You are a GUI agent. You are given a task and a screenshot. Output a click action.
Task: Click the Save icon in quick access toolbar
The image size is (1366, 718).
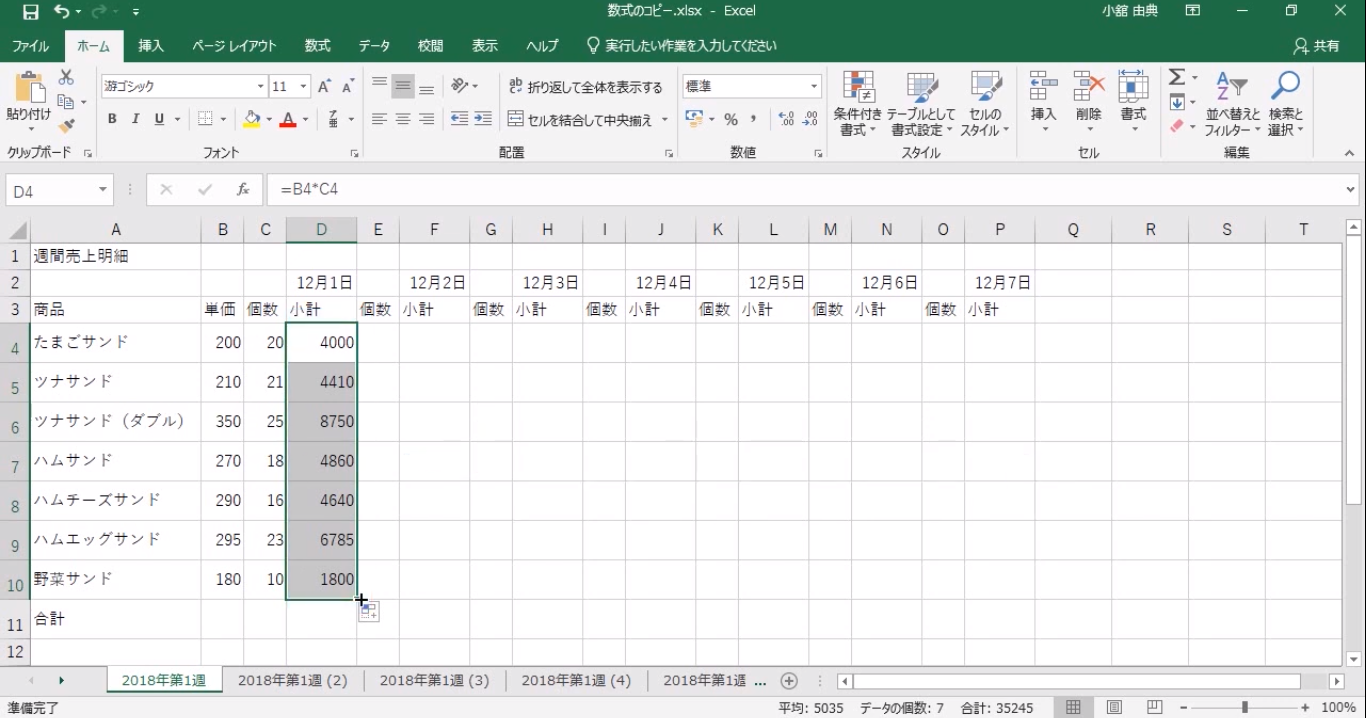(x=30, y=12)
